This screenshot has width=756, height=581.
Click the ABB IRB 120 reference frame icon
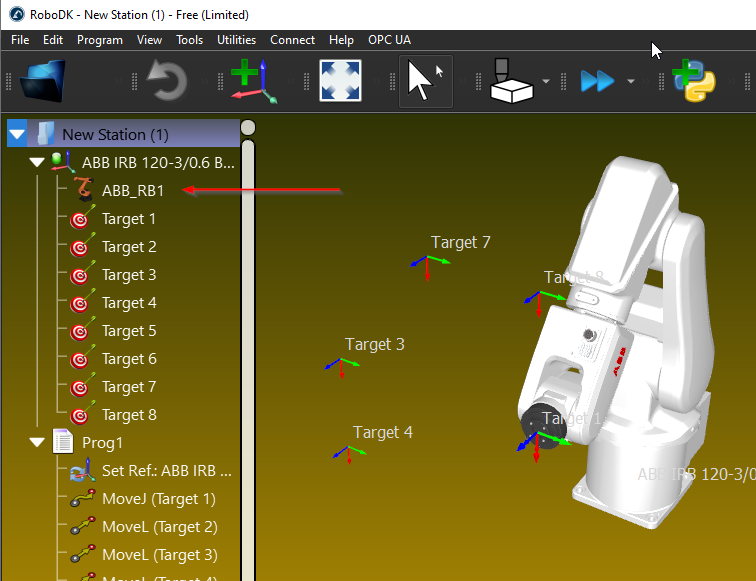(63, 162)
